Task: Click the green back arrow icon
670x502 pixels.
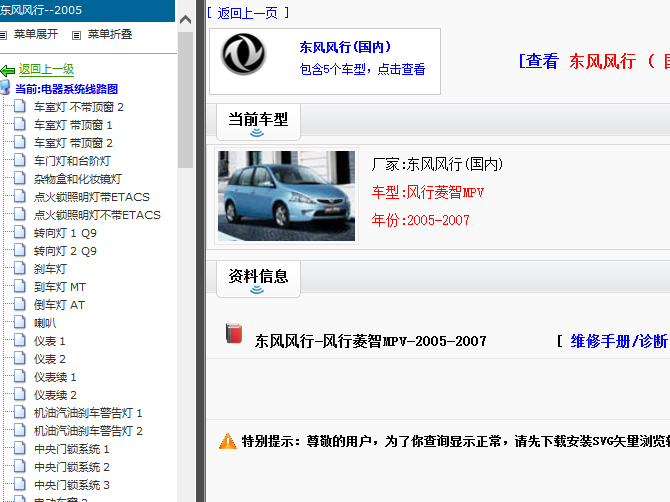Action: 7,70
